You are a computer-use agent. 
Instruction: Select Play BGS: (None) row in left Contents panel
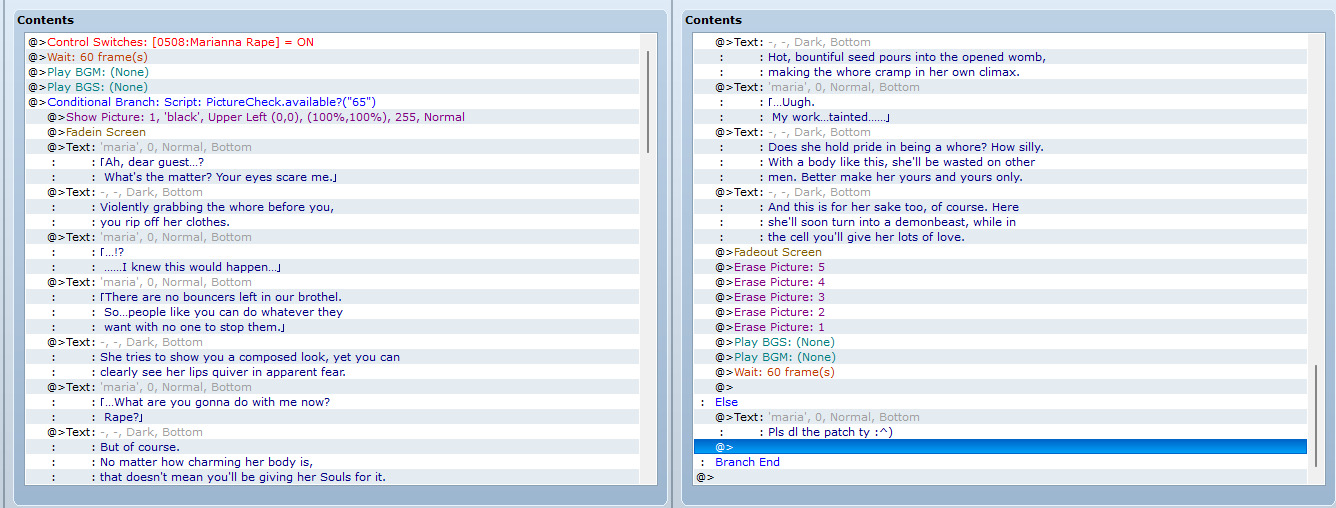[332, 87]
